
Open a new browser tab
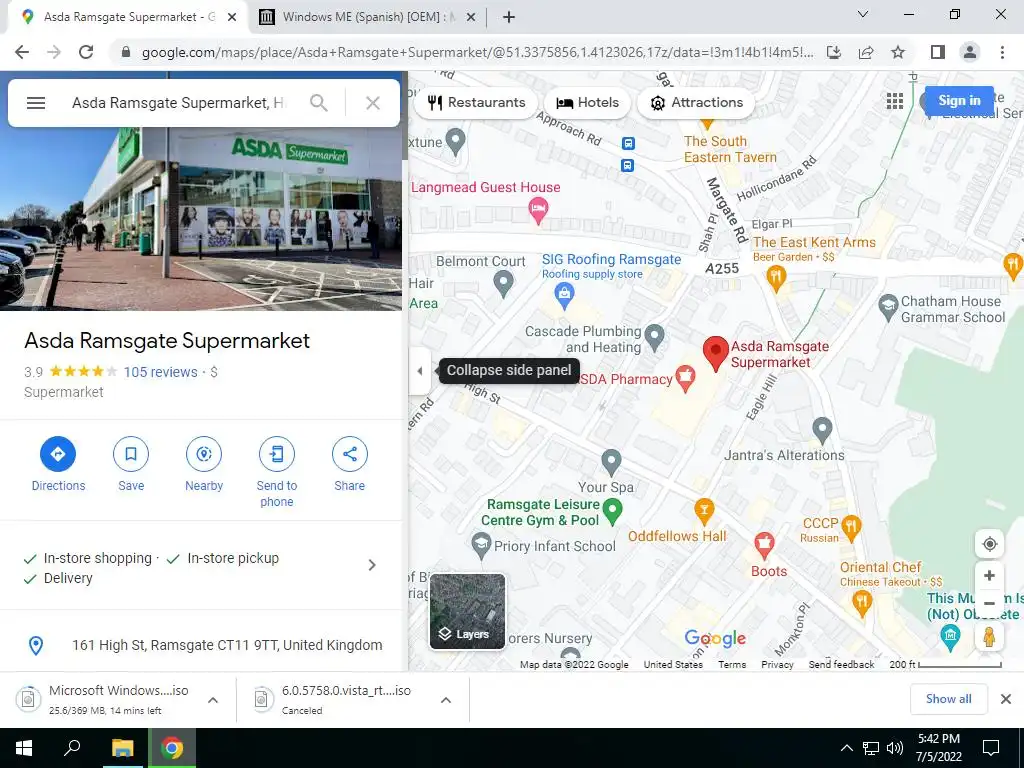tap(509, 18)
